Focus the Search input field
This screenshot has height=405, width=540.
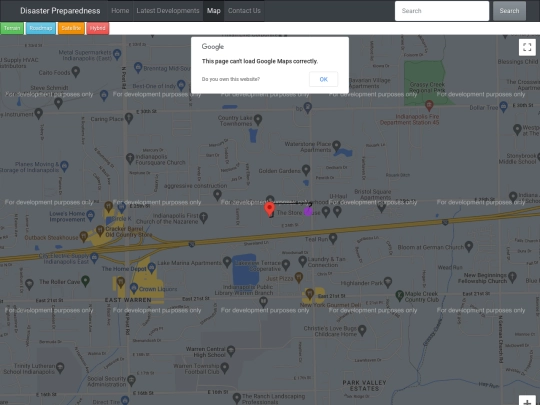click(x=442, y=11)
